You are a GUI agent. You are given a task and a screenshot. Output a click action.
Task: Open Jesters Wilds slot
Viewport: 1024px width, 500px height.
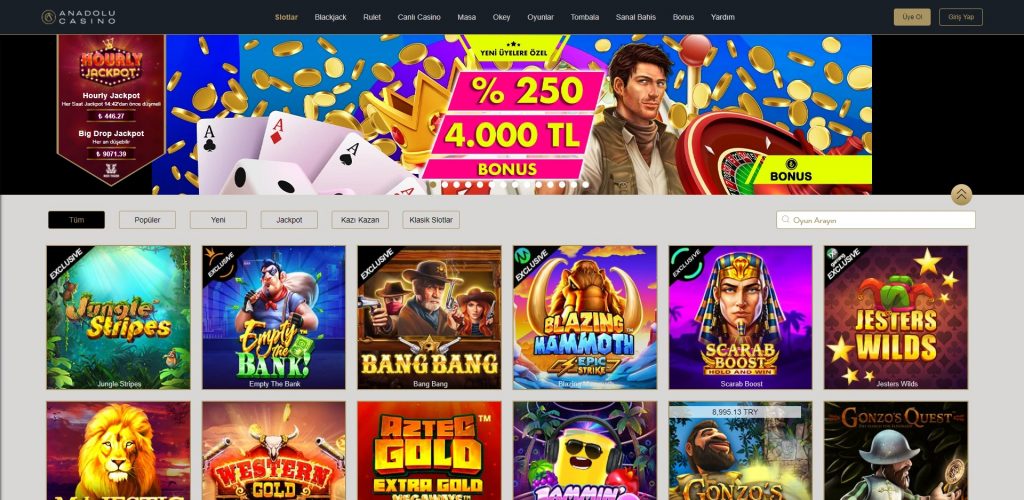(x=896, y=317)
